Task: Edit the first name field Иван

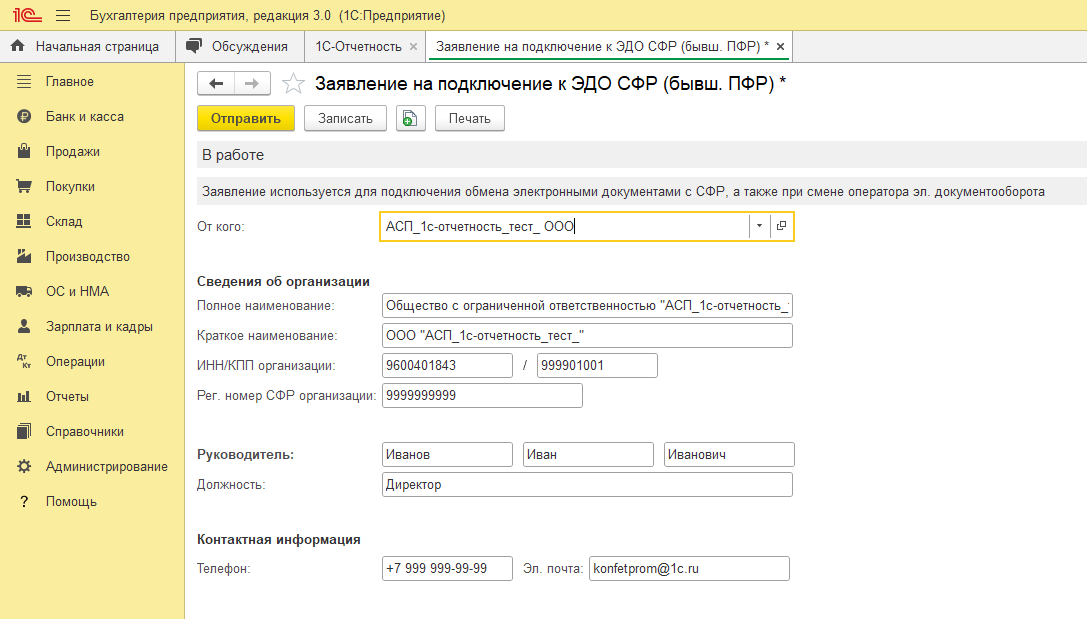Action: [x=588, y=455]
